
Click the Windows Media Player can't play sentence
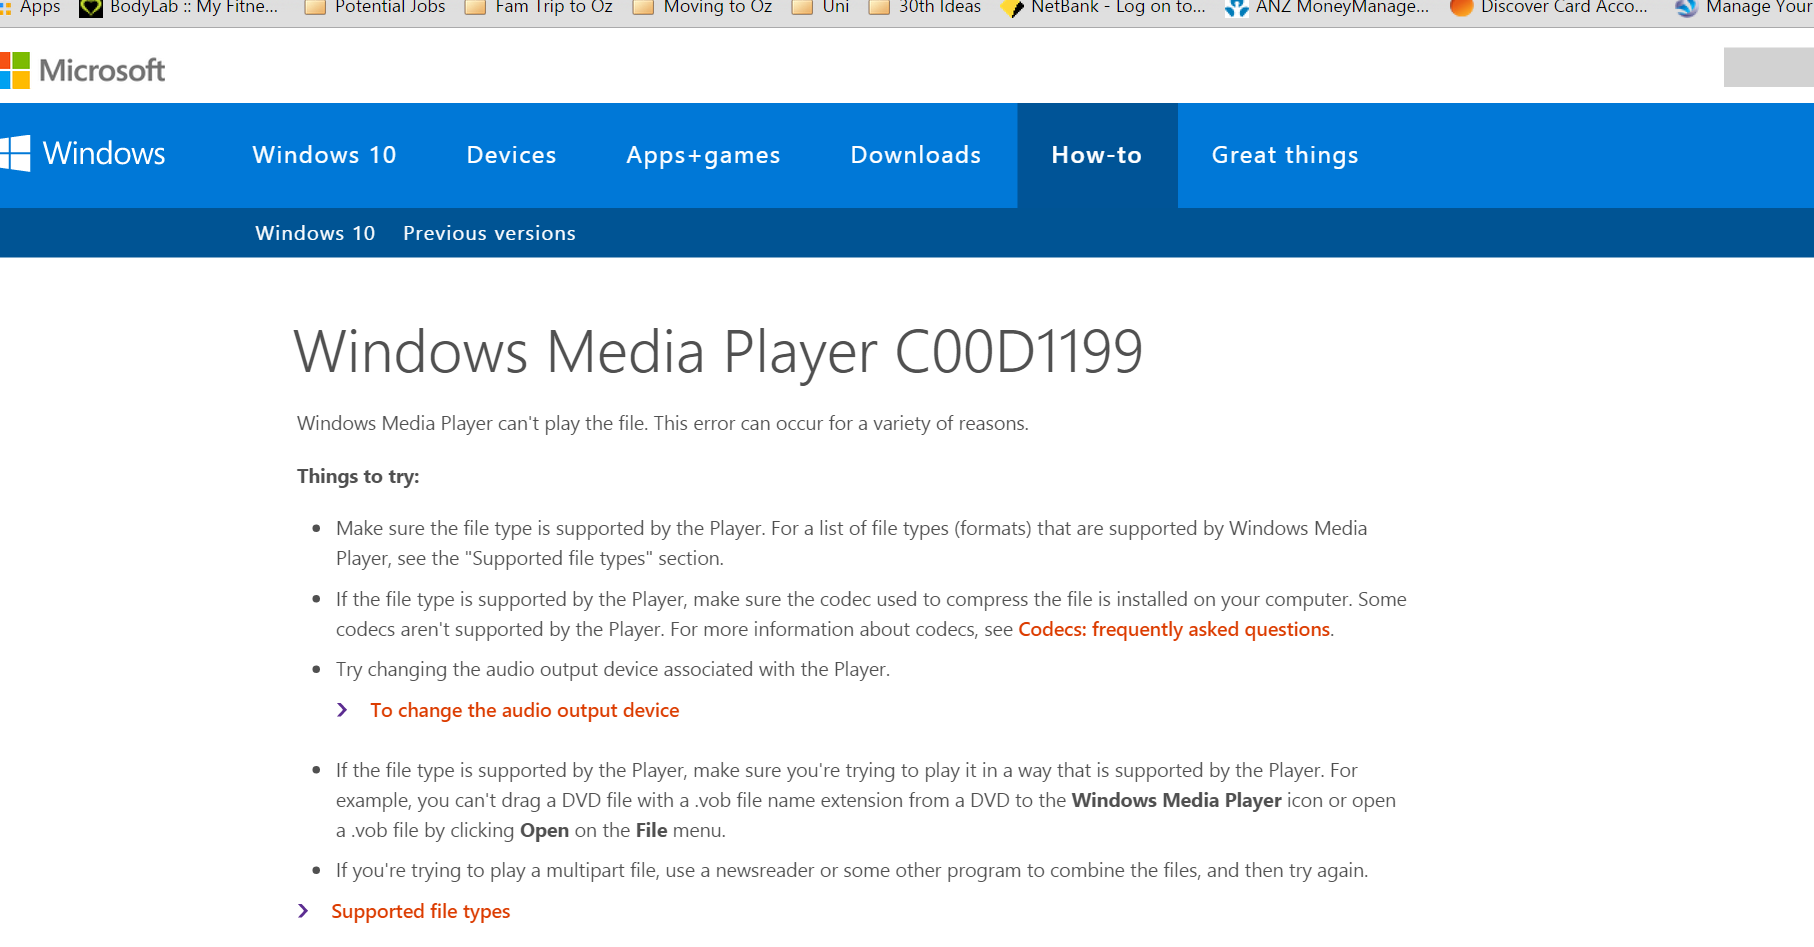(x=663, y=423)
